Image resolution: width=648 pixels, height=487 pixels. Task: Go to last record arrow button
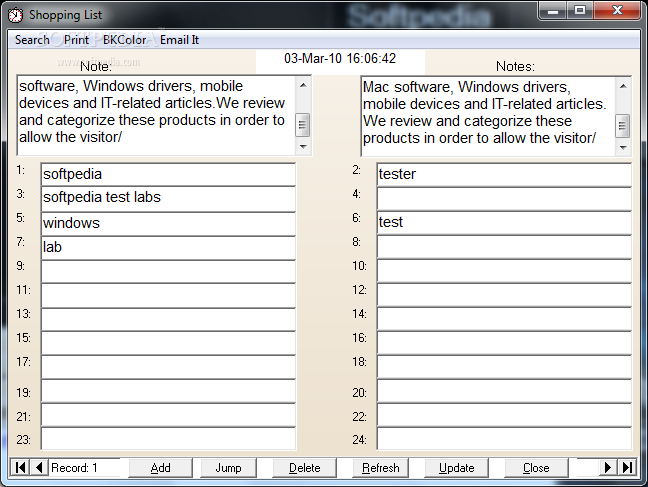point(627,468)
